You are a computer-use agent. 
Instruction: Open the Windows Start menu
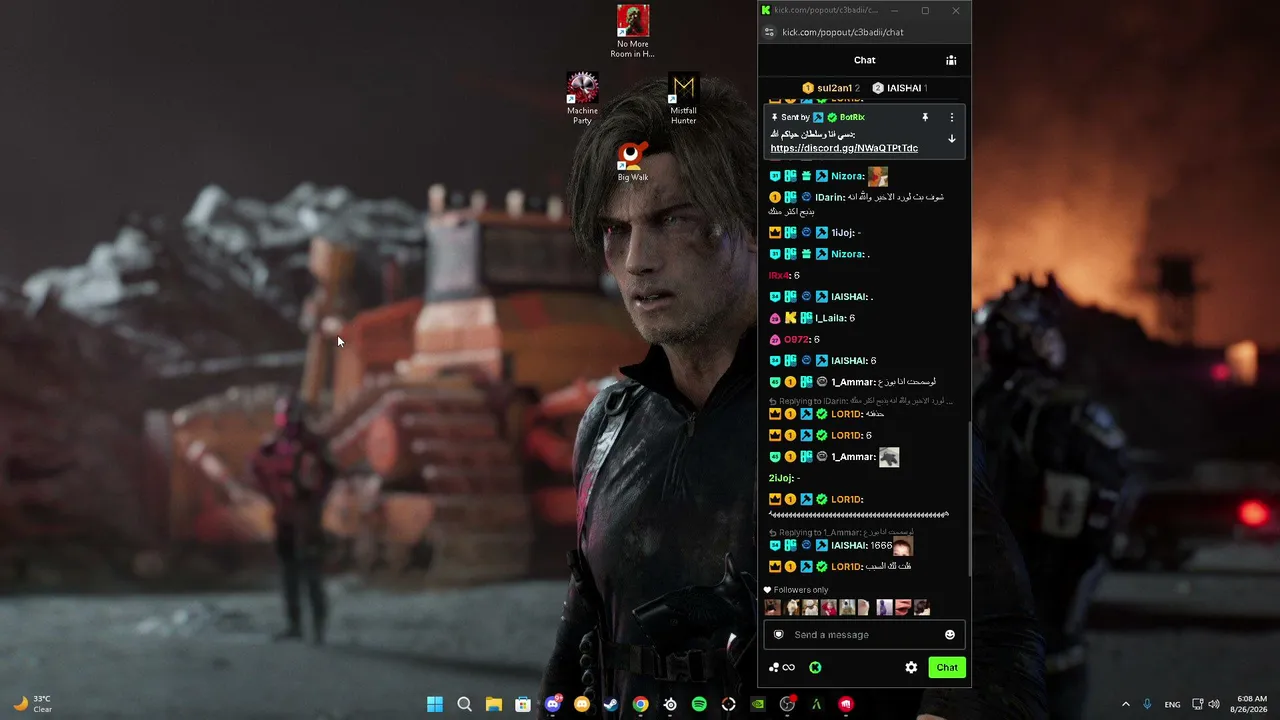pos(435,704)
